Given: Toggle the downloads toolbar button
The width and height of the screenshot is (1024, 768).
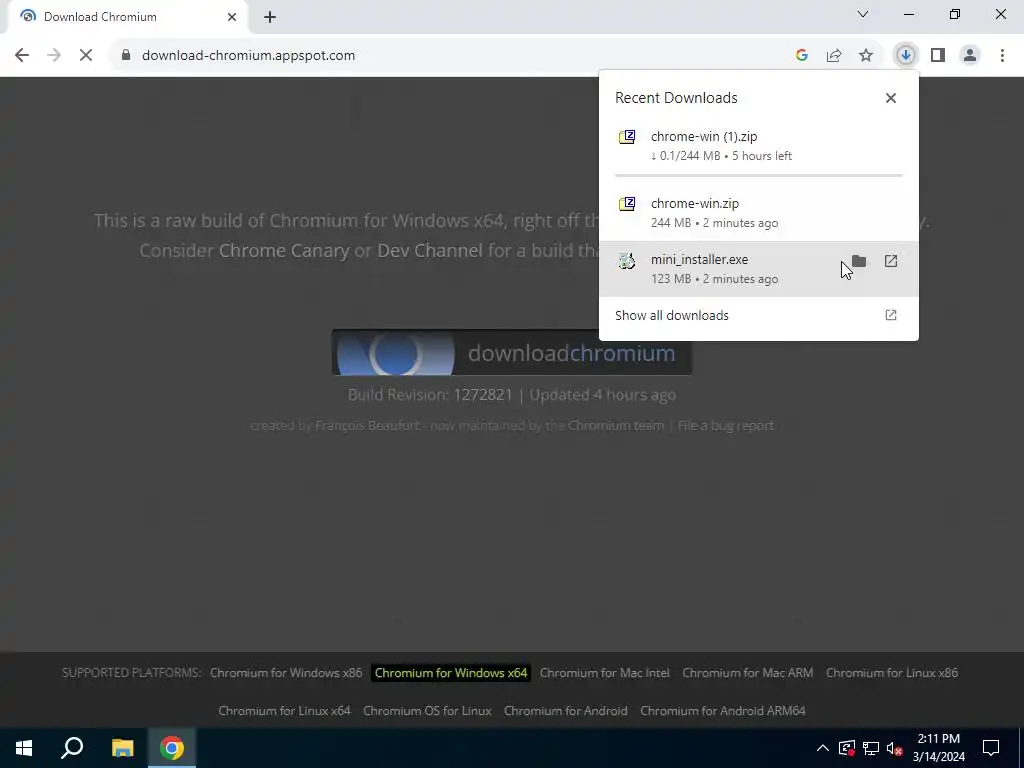Looking at the screenshot, I should click(905, 56).
